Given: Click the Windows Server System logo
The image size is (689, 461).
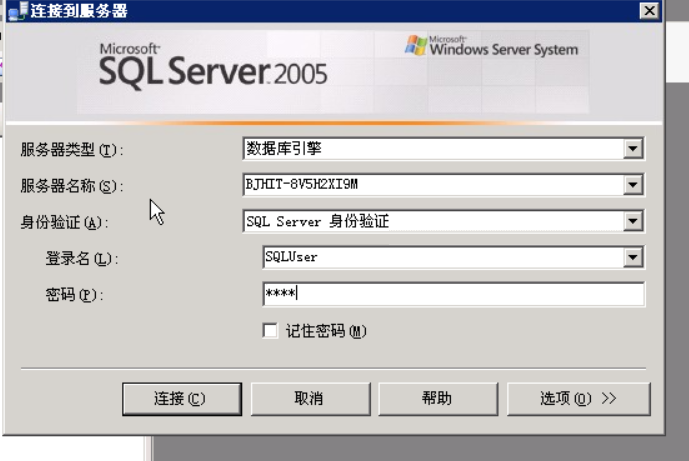Looking at the screenshot, I should tap(492, 46).
